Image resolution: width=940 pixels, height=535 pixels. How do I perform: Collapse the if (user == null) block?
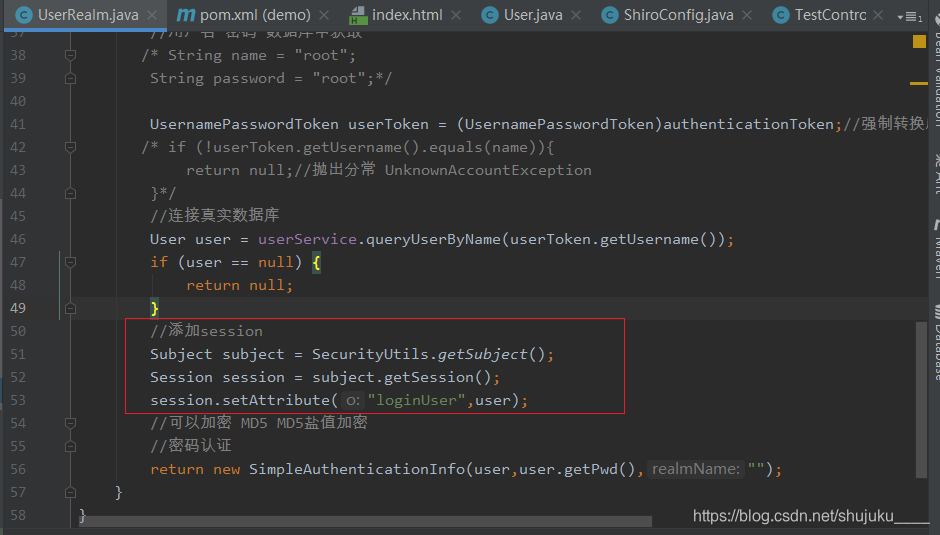[70, 262]
